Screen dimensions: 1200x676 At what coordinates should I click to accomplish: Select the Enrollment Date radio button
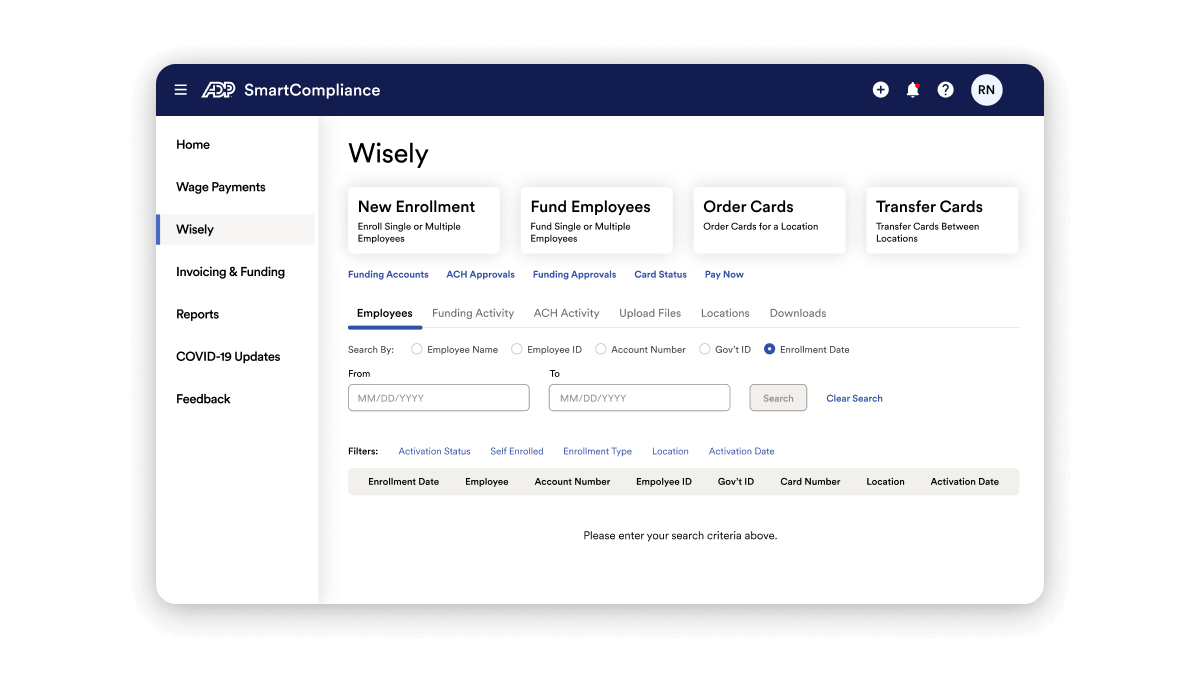(x=768, y=349)
